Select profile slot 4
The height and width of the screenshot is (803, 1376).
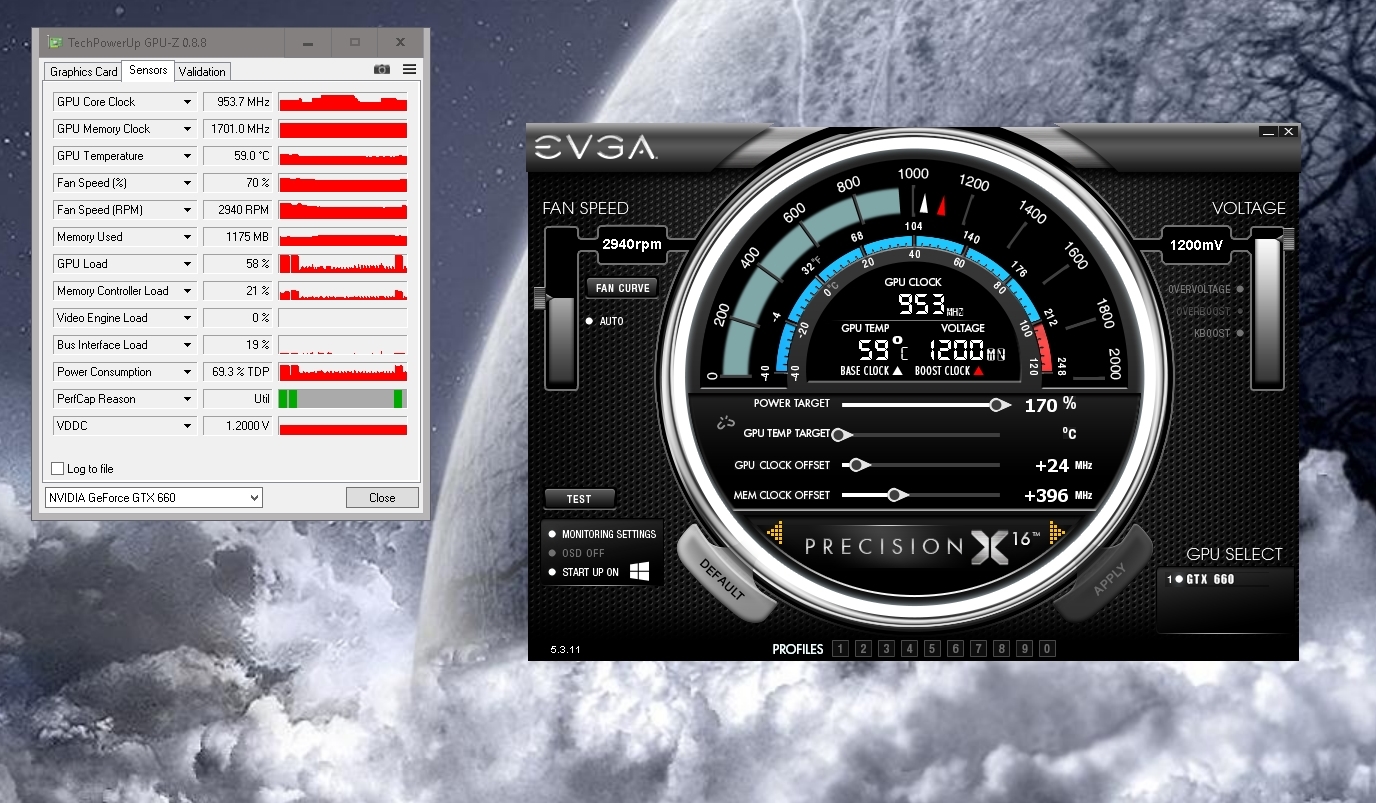coord(909,649)
